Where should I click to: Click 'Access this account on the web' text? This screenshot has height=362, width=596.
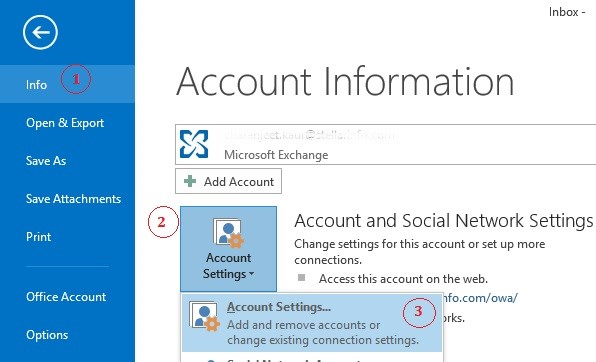click(x=403, y=279)
